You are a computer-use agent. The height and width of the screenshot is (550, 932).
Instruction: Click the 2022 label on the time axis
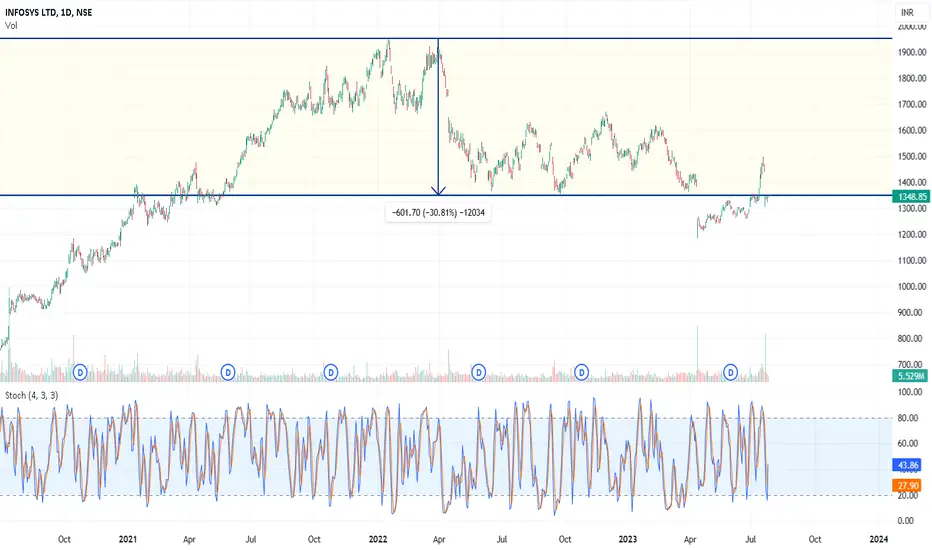pos(378,539)
